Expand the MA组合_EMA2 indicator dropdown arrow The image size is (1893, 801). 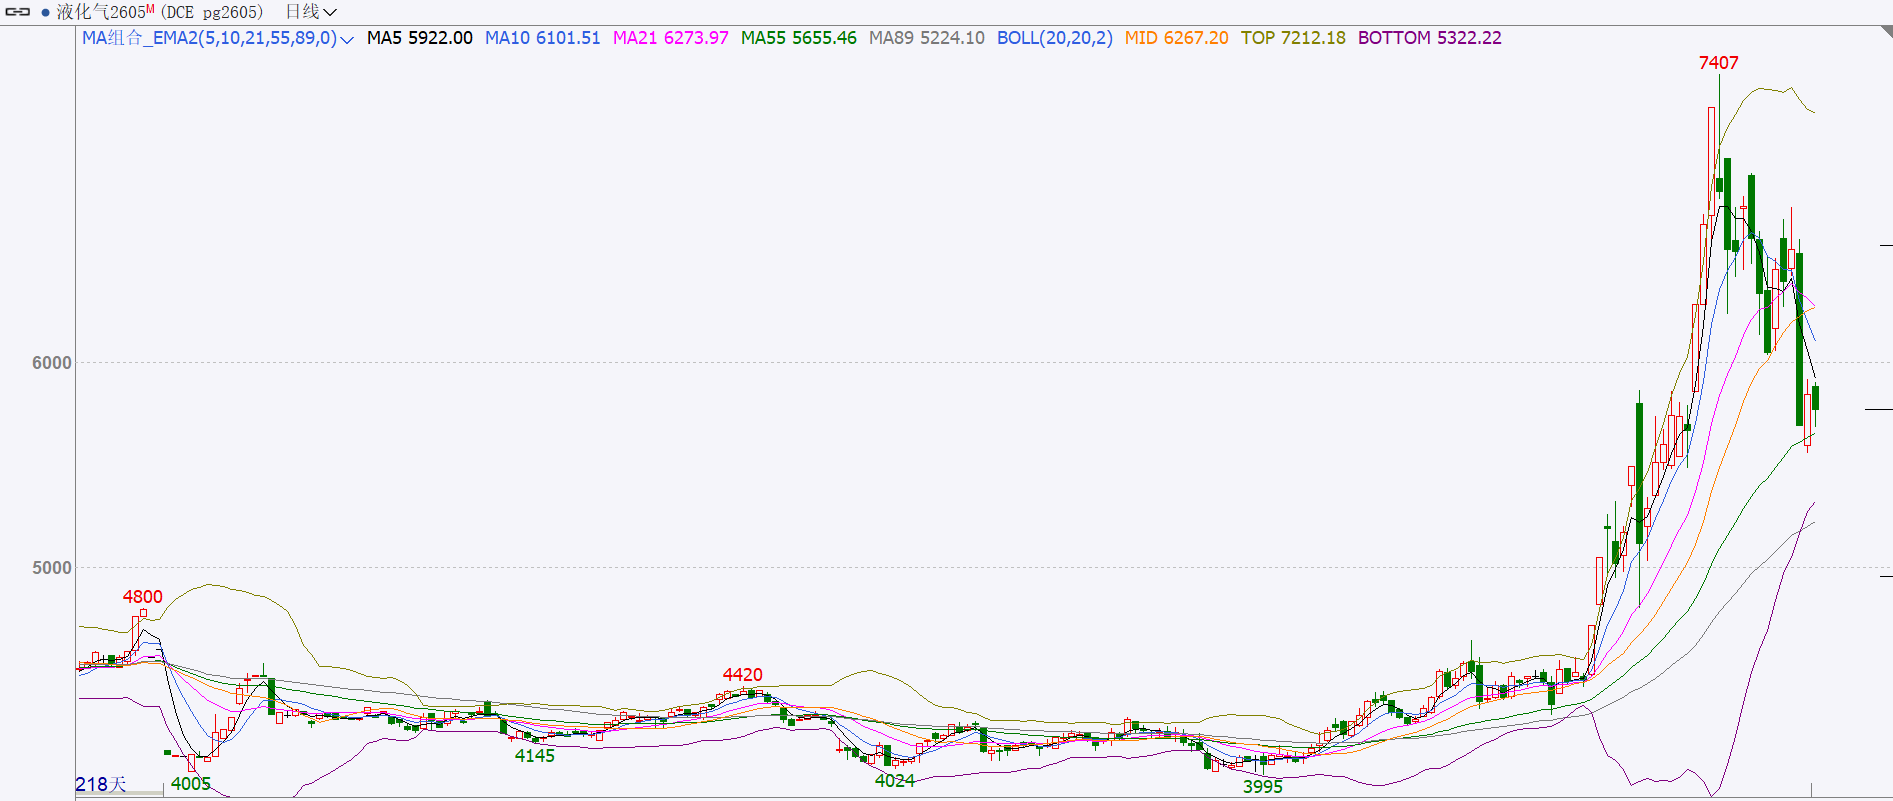pos(347,40)
